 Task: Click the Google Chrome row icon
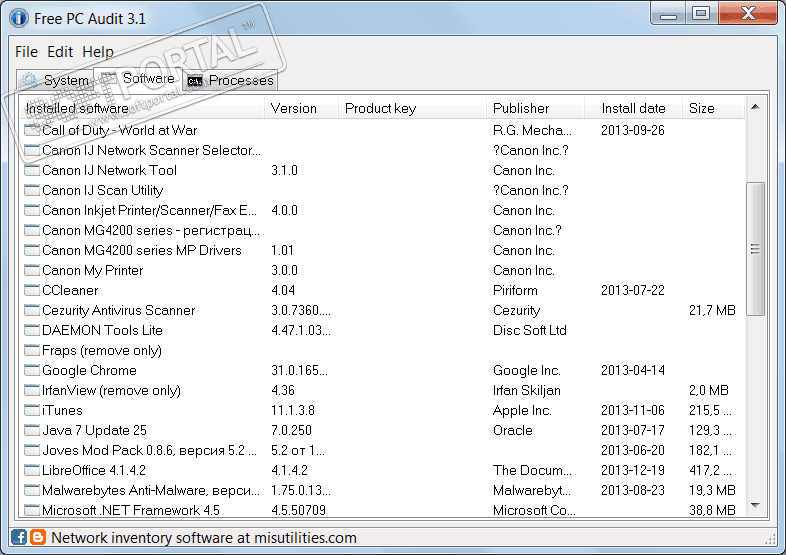[x=32, y=371]
